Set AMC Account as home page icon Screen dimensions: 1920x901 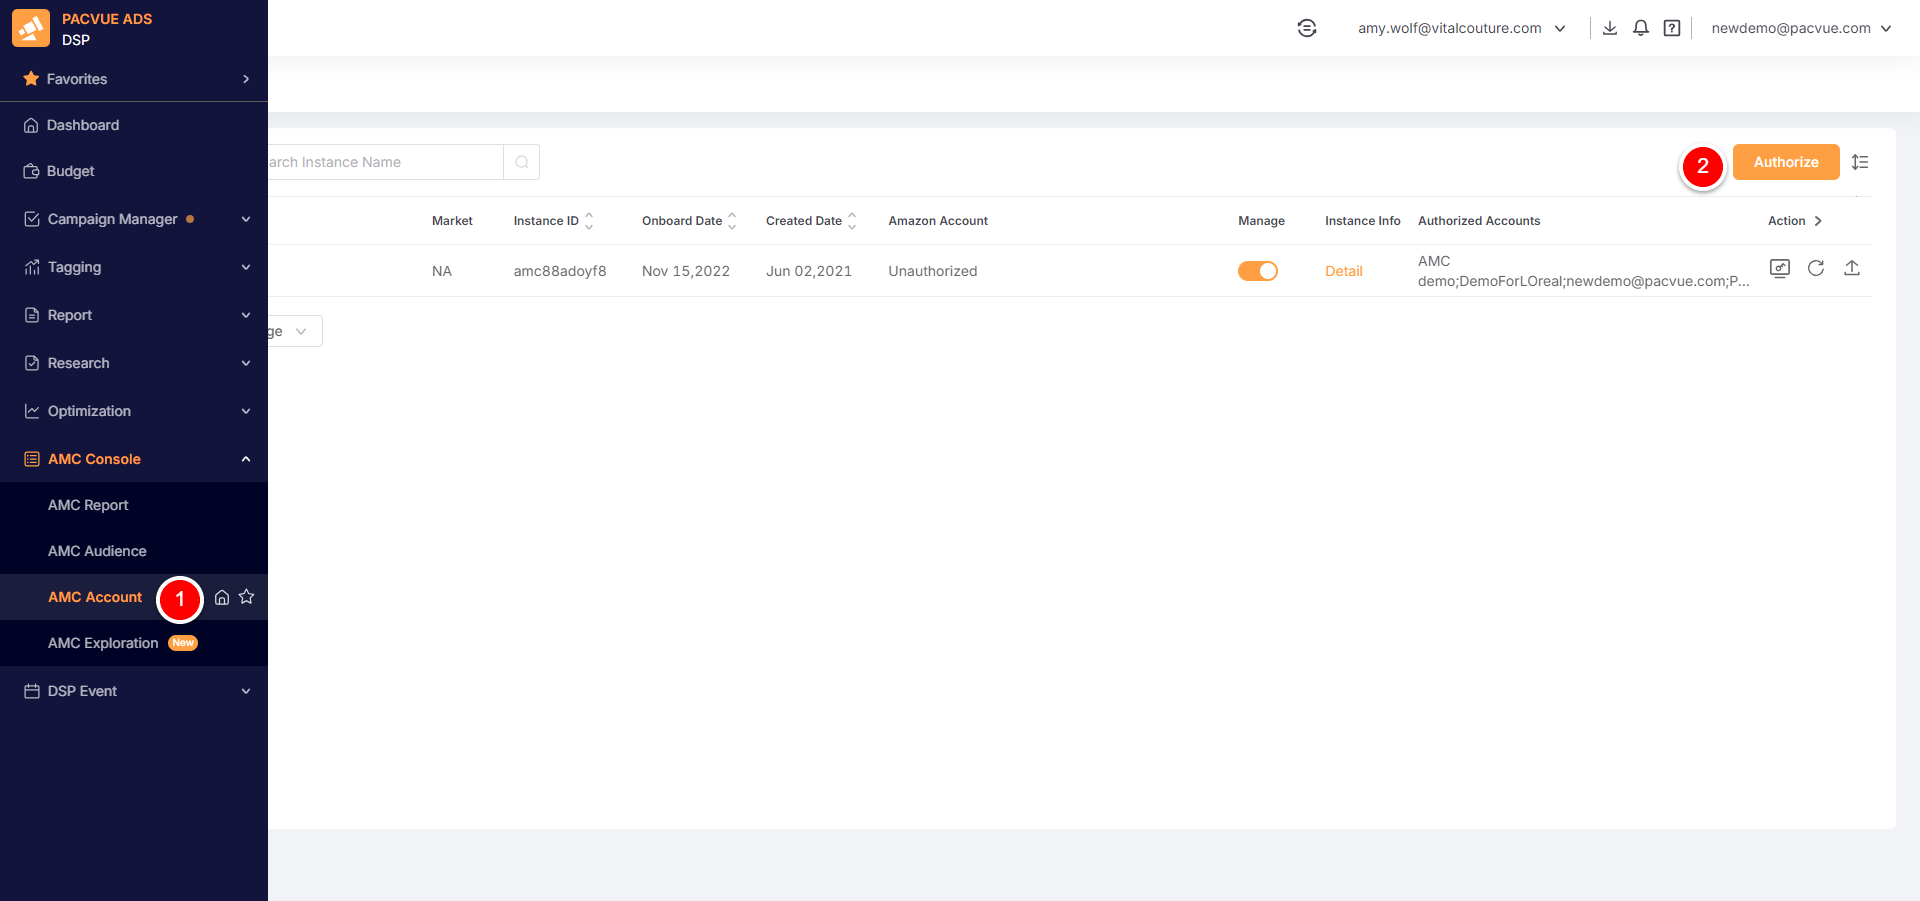222,597
